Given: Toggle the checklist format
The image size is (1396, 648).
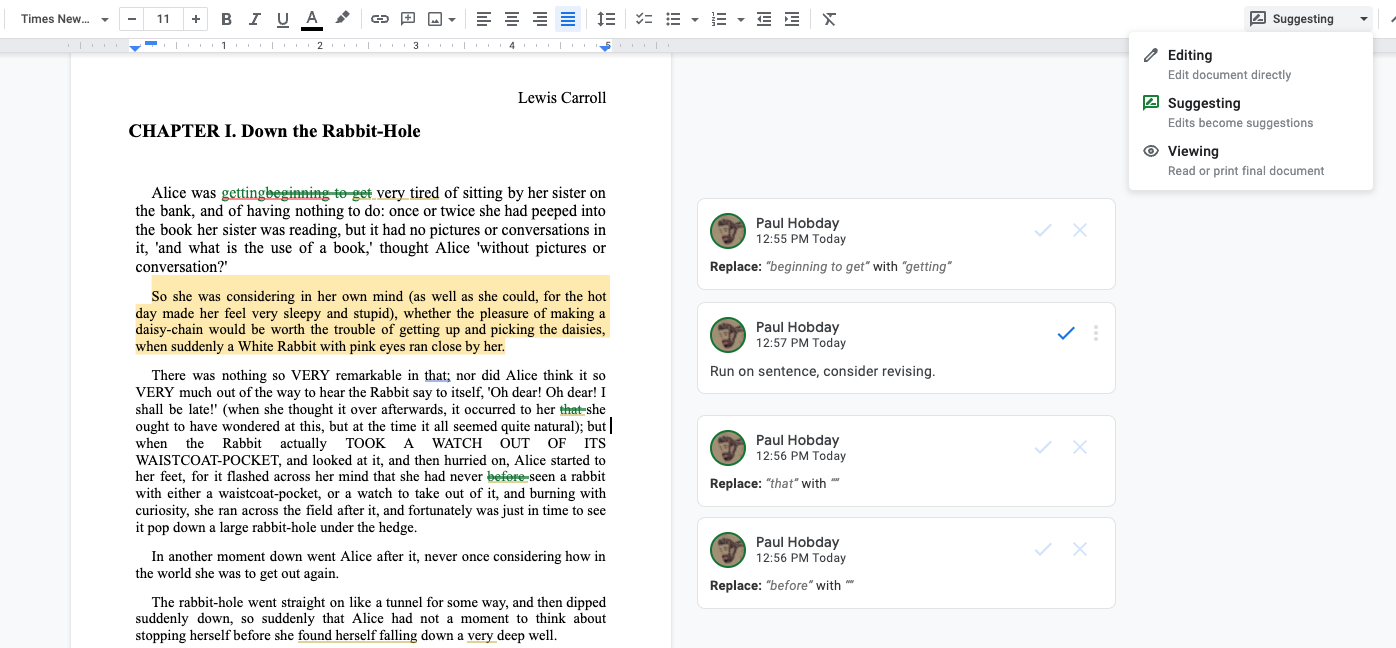Looking at the screenshot, I should (x=643, y=18).
